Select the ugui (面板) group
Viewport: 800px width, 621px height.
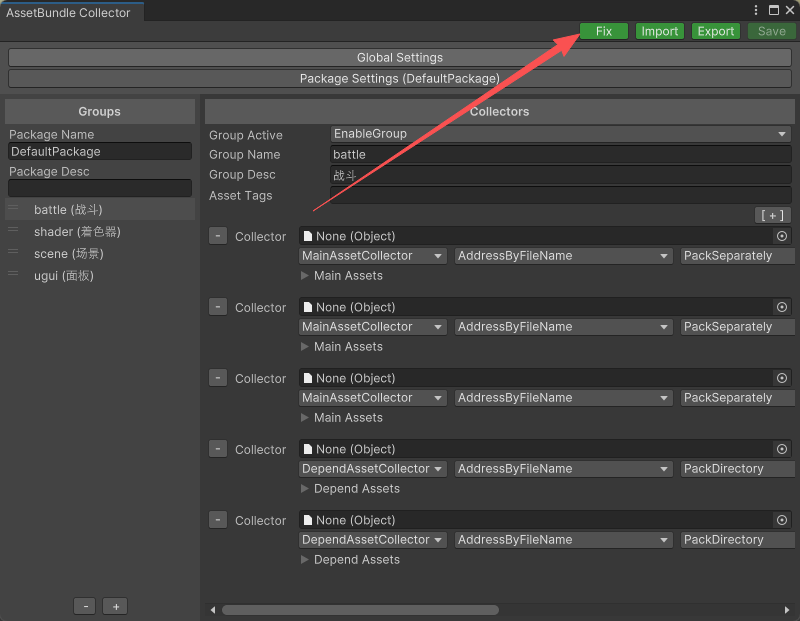click(100, 276)
